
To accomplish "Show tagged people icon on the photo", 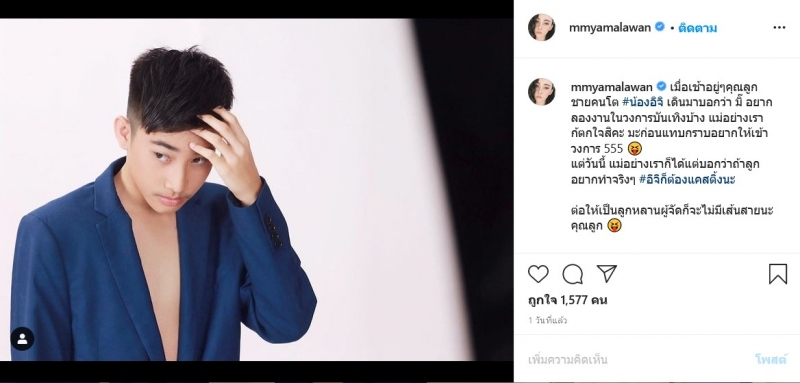I will click(x=22, y=339).
